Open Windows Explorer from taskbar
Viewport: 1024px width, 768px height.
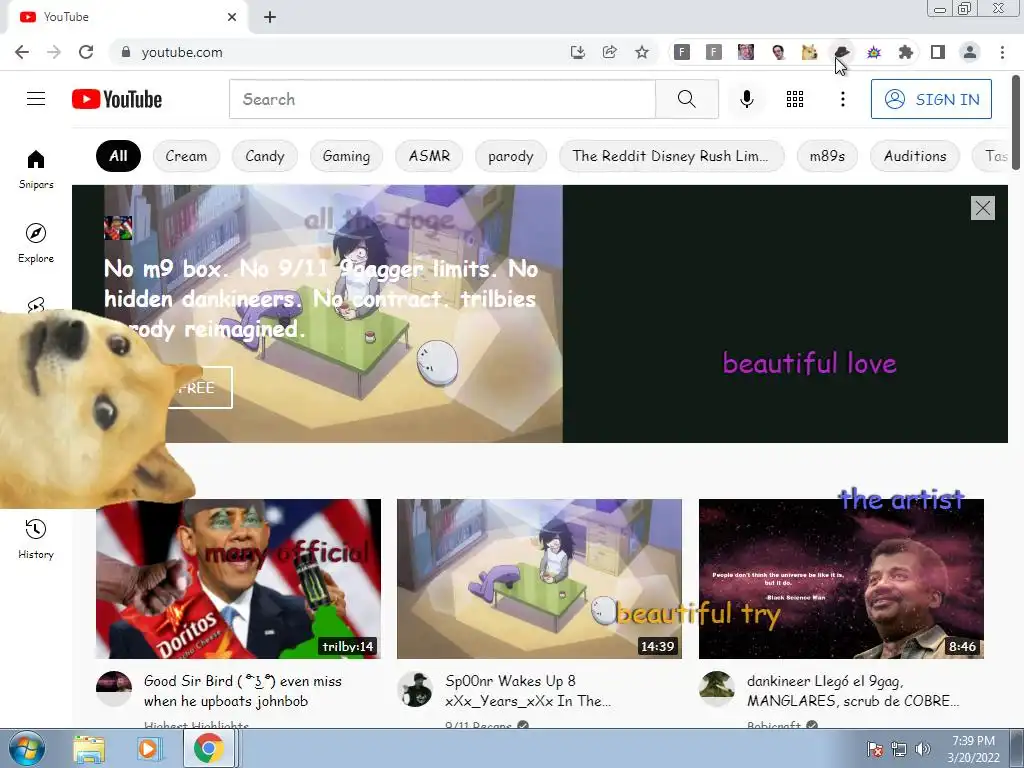(89, 749)
